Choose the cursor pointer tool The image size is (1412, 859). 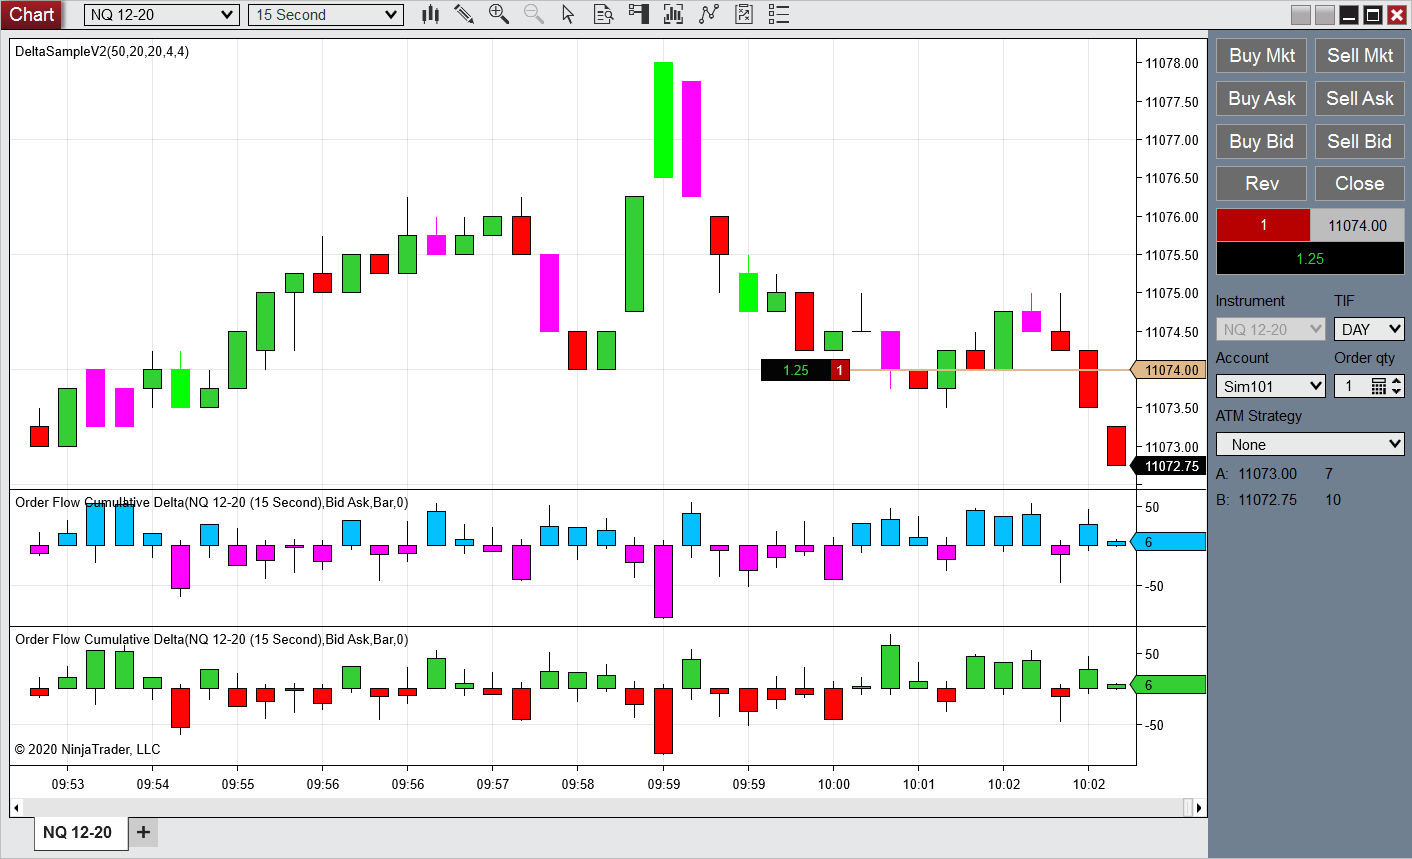point(568,14)
